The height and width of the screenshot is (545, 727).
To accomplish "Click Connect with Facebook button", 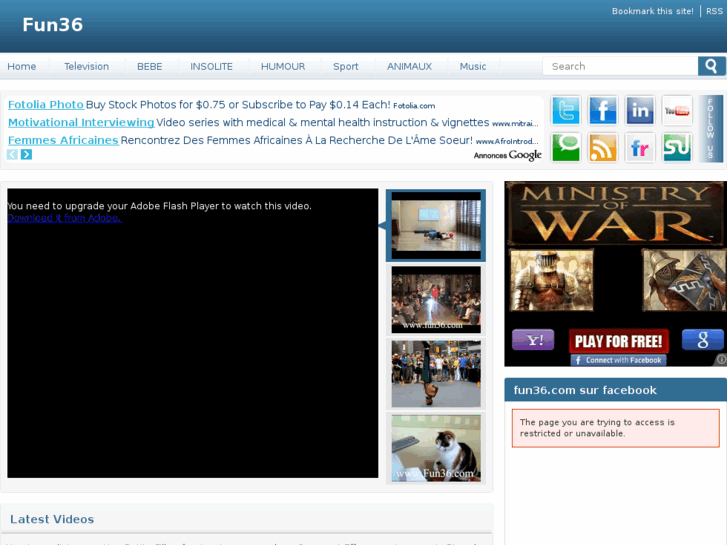I will point(619,360).
